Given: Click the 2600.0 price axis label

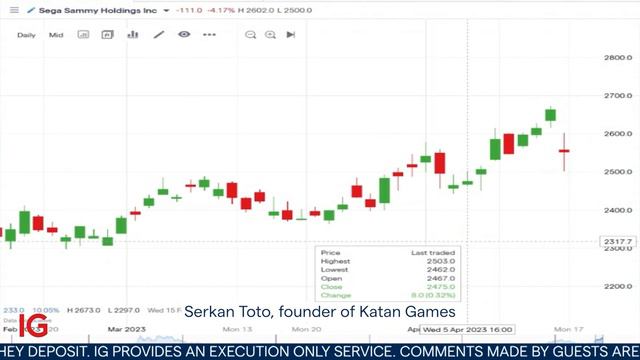Looking at the screenshot, I should click(x=618, y=133).
